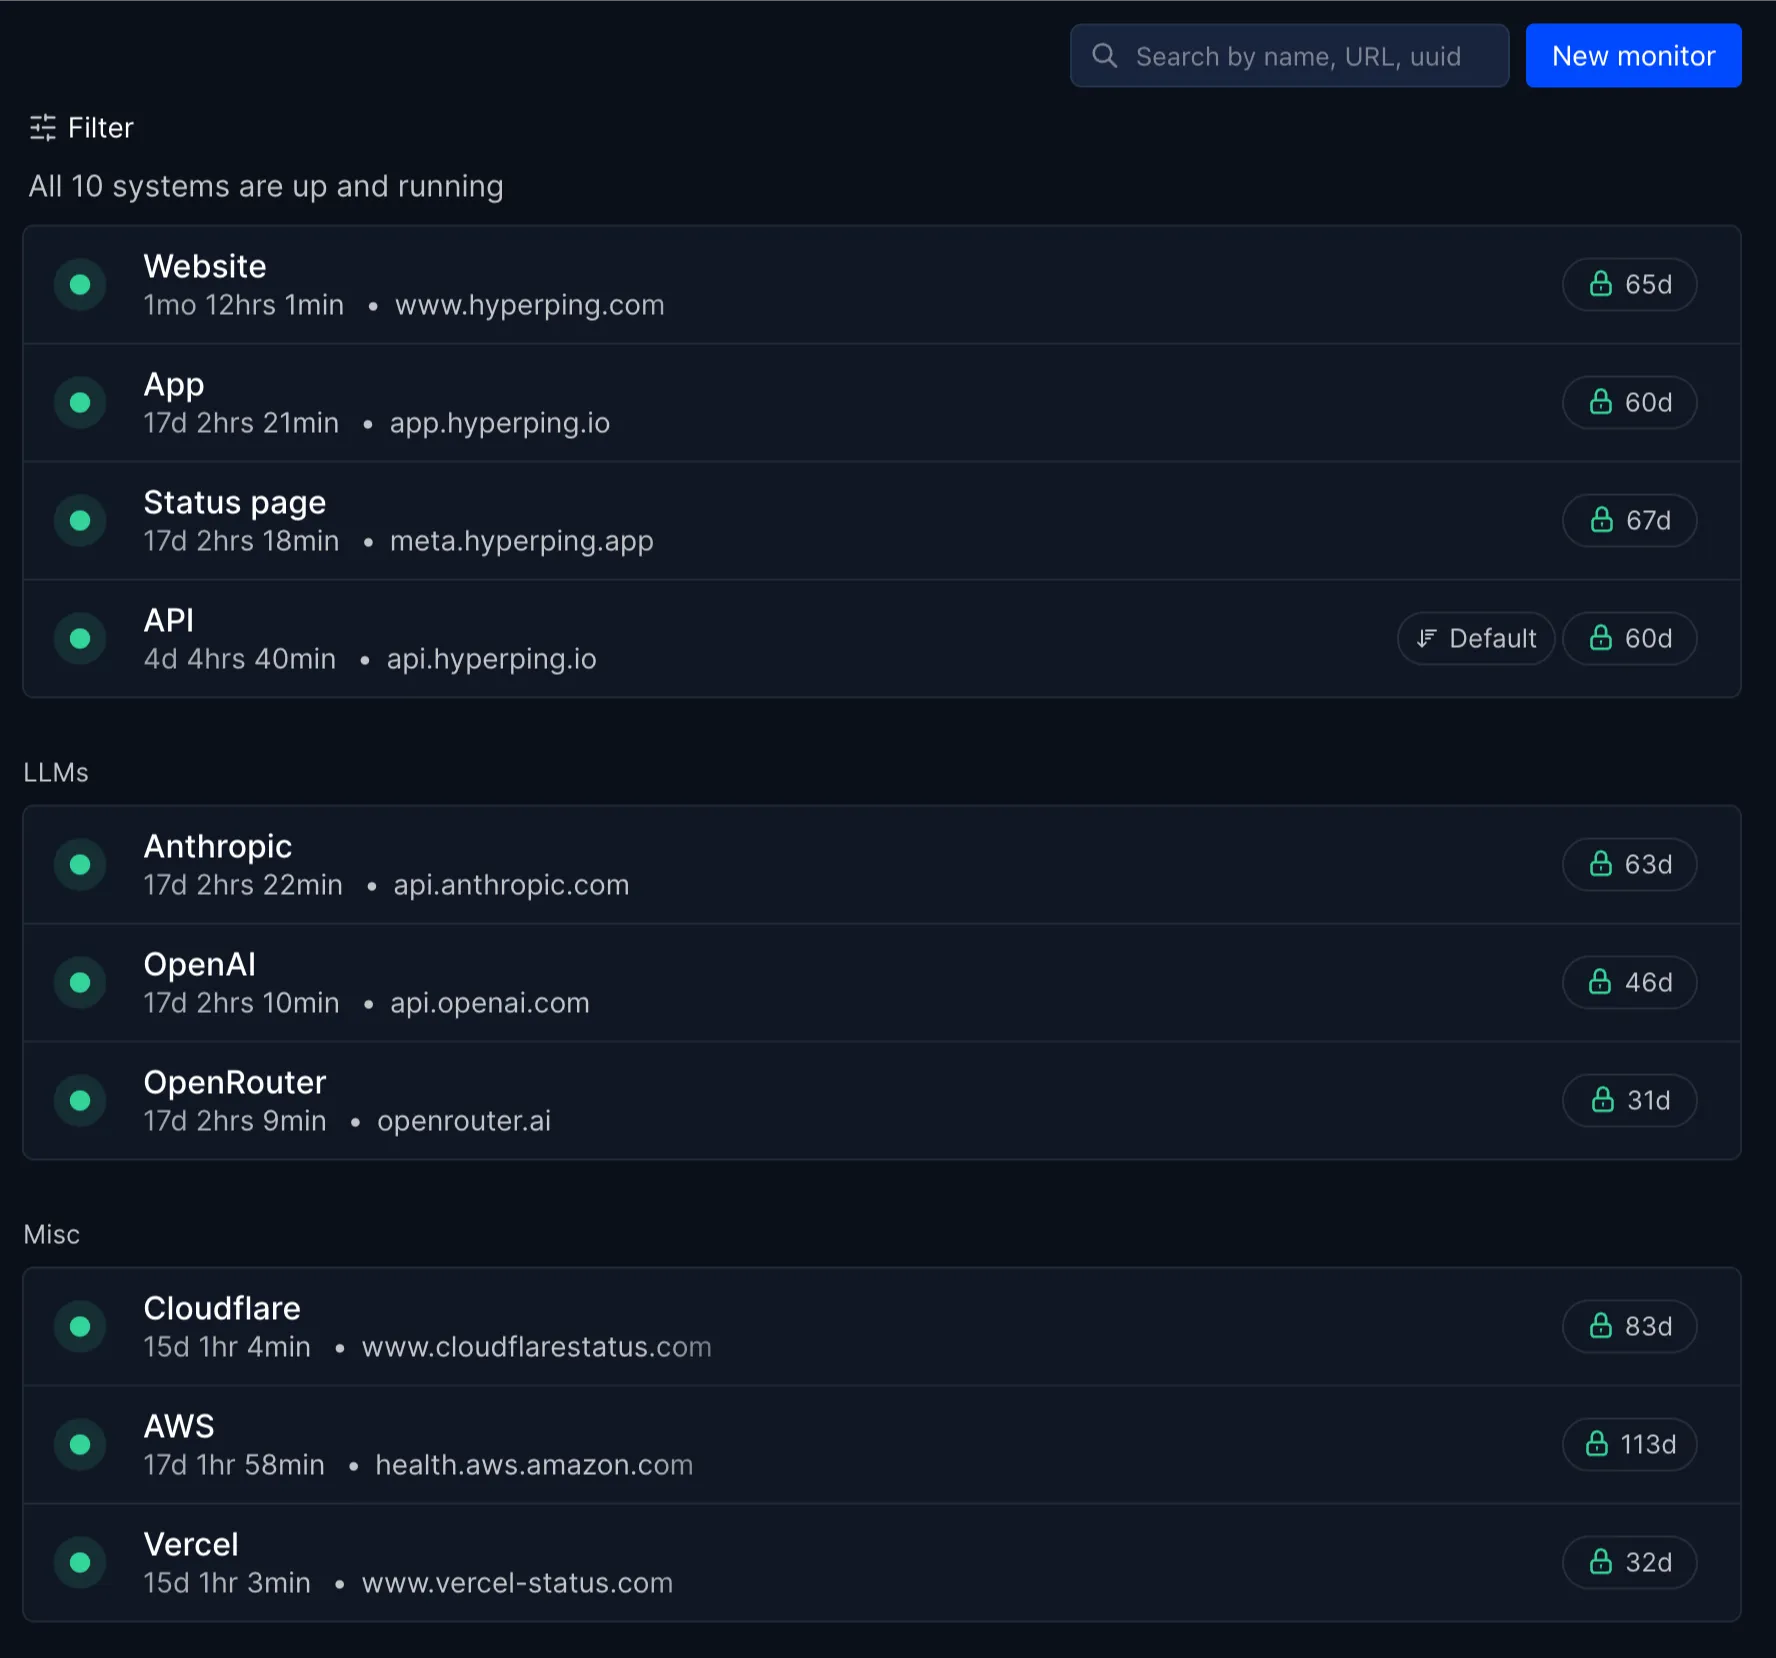The height and width of the screenshot is (1658, 1776).
Task: Click Website's green status dot
Action: pyautogui.click(x=80, y=285)
